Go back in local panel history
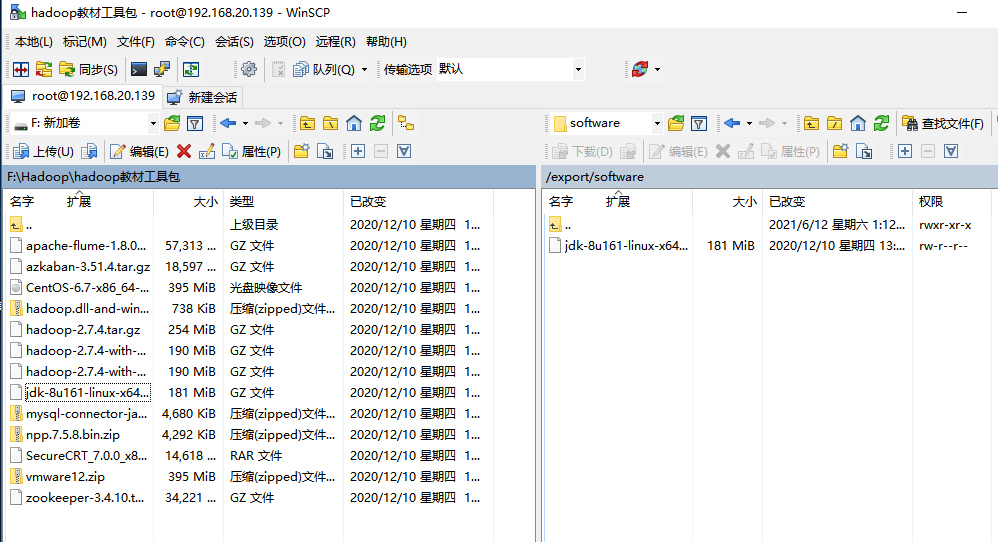This screenshot has height=542, width=998. pyautogui.click(x=228, y=123)
